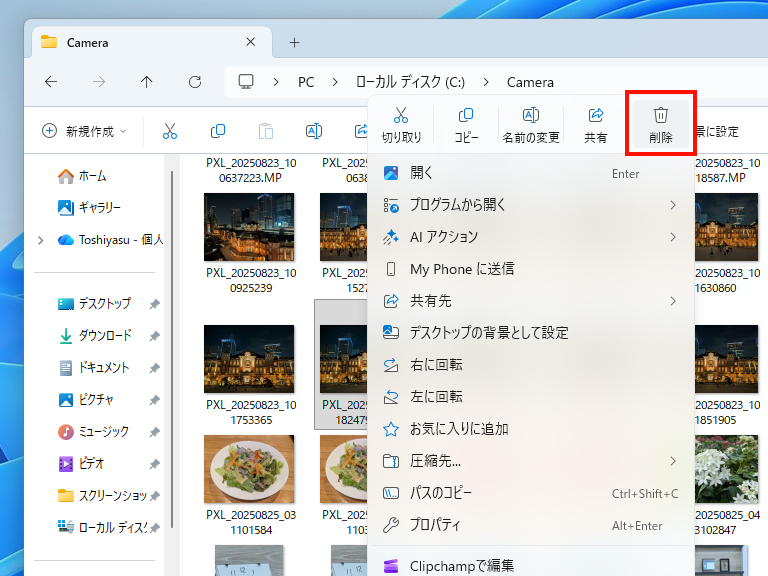Select salad photo PXL_20250825_031101584
This screenshot has width=768, height=576.
249,469
